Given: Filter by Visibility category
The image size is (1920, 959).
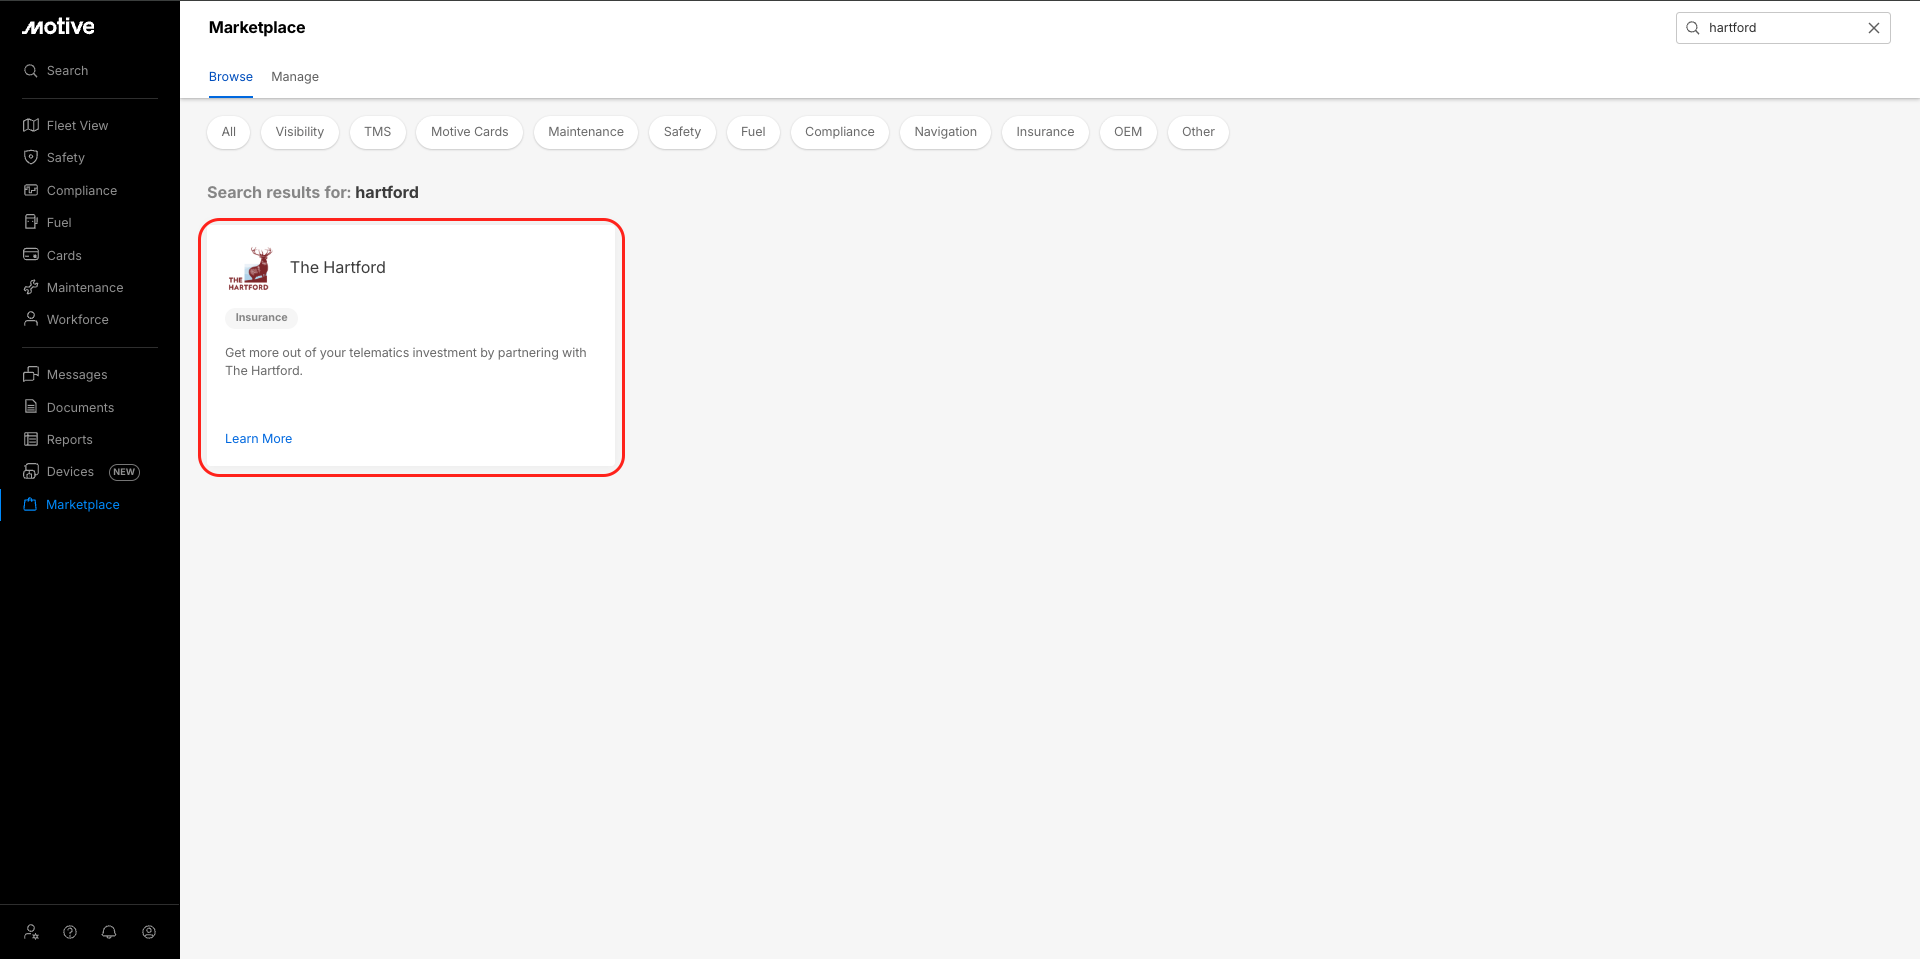Looking at the screenshot, I should click(x=300, y=132).
